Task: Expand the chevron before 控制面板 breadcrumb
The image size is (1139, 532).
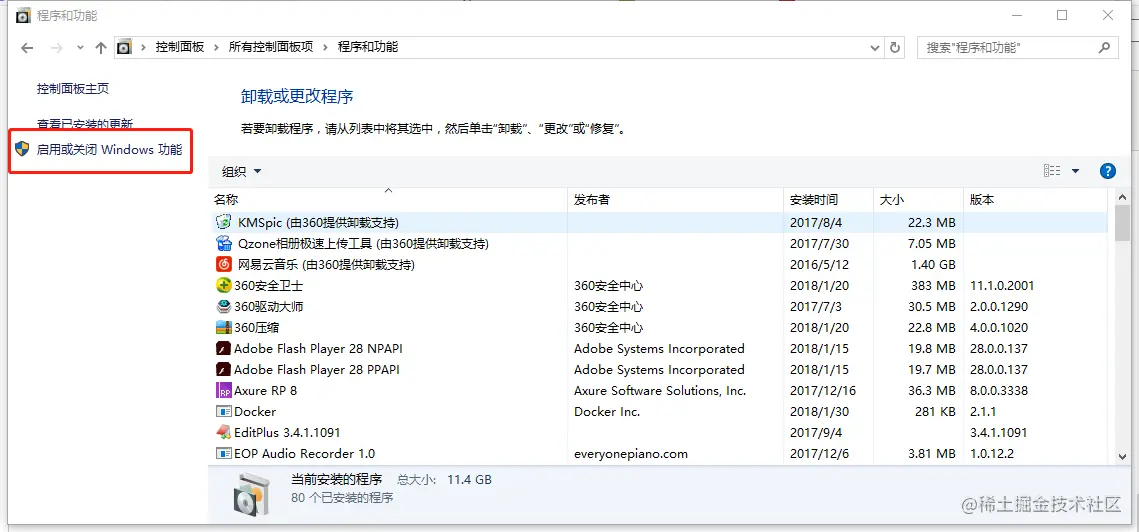Action: (x=143, y=47)
